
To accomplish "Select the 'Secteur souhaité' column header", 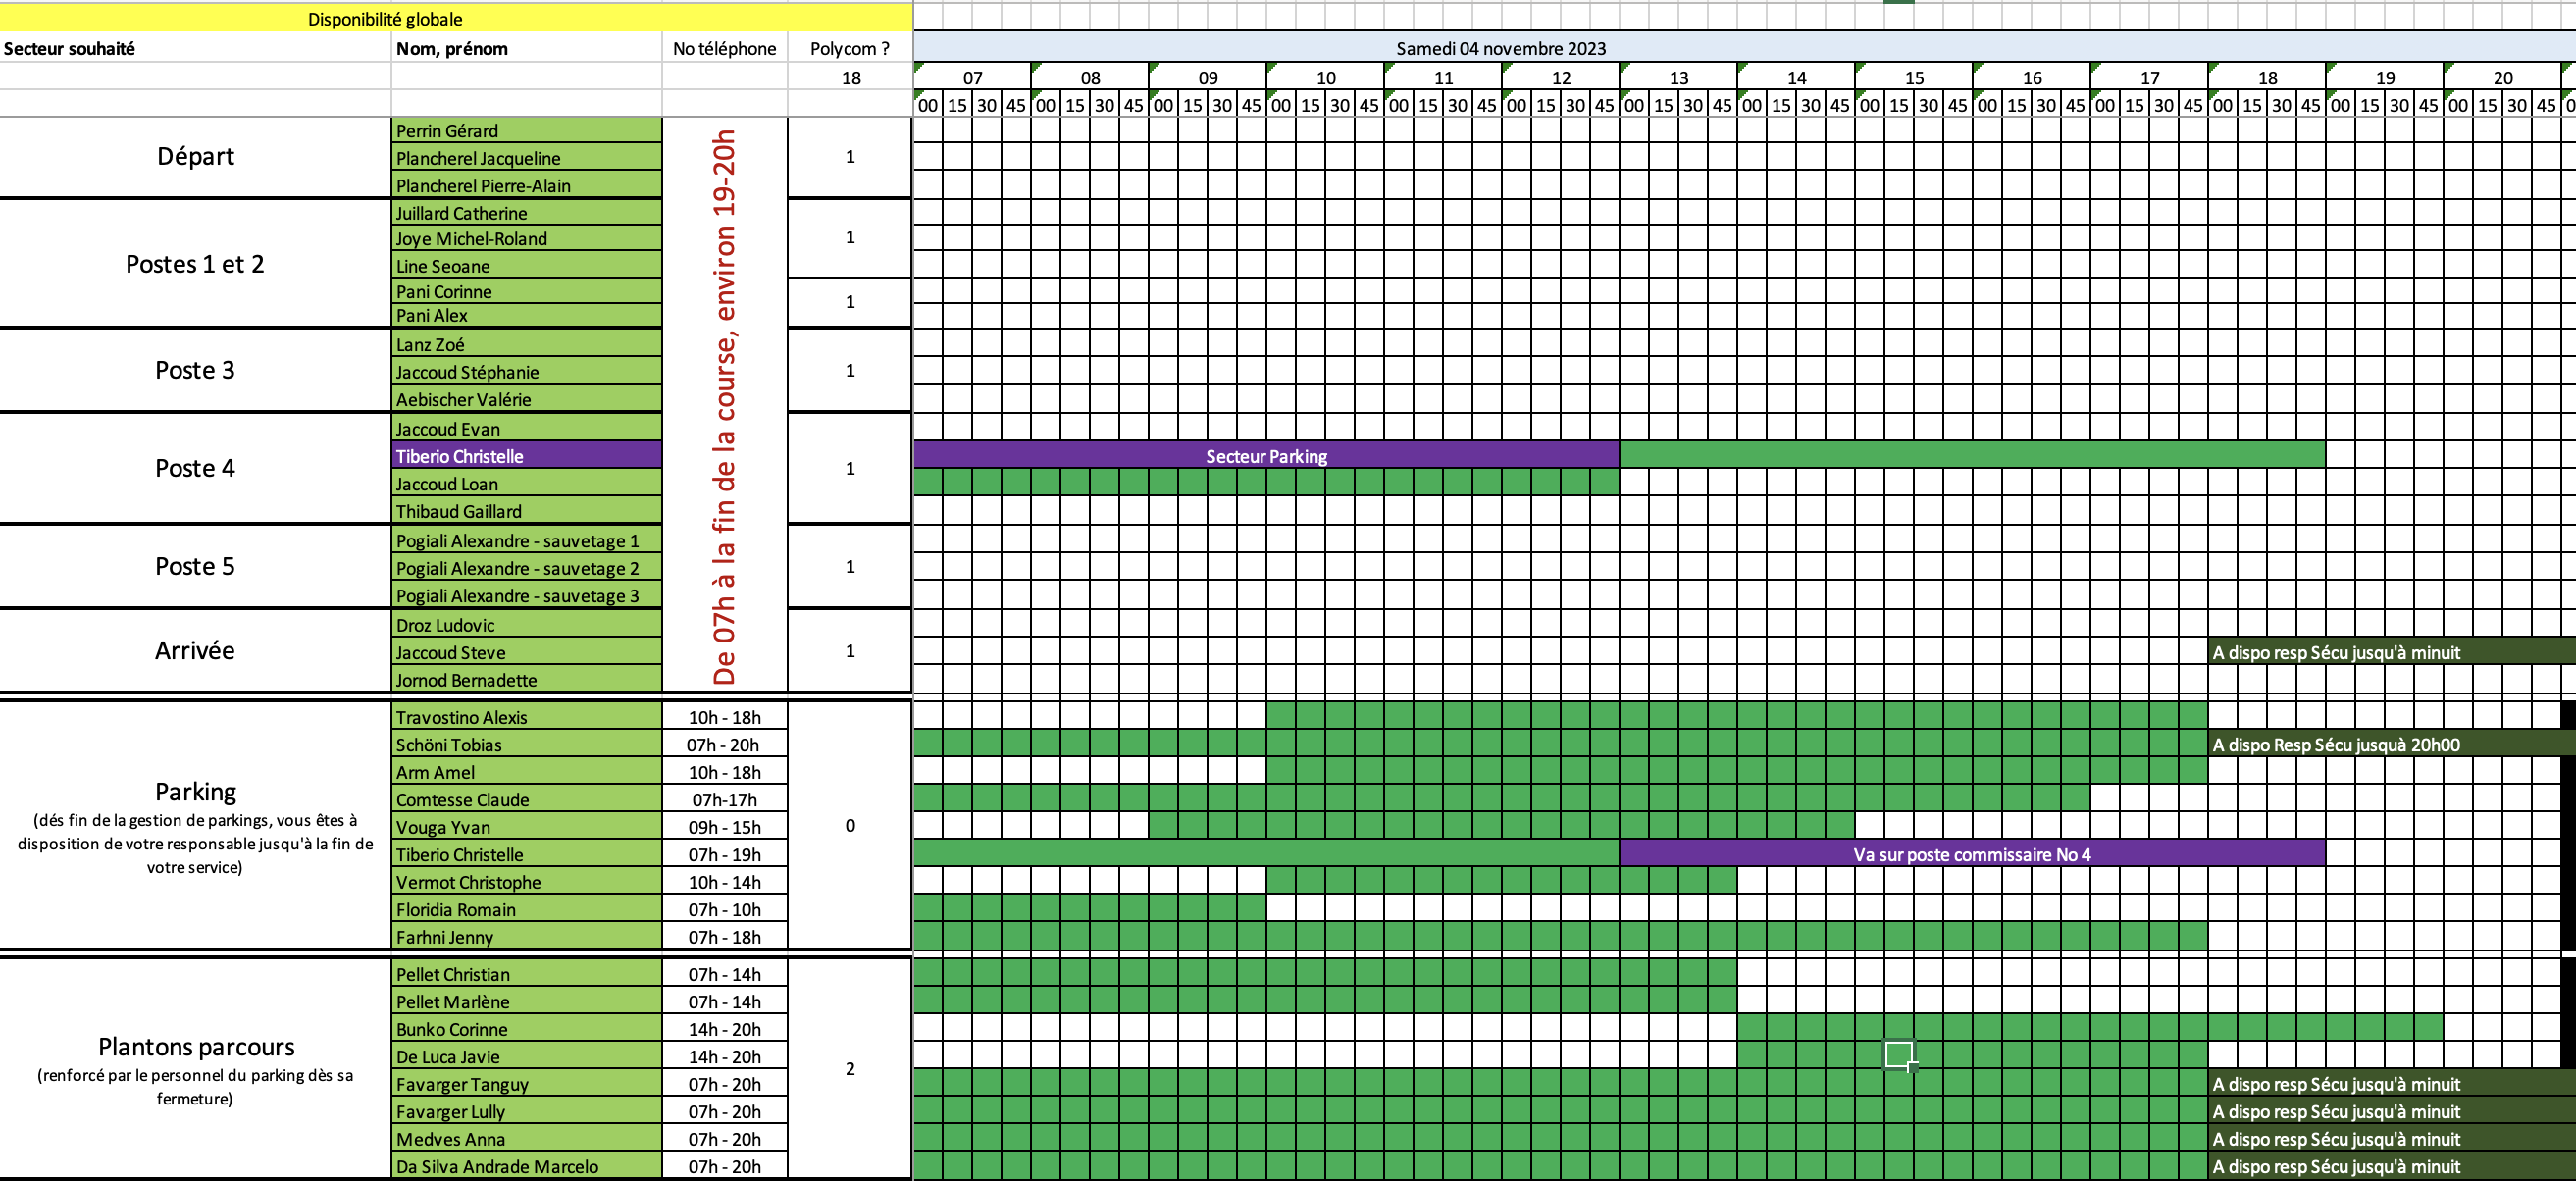I will coord(70,48).
